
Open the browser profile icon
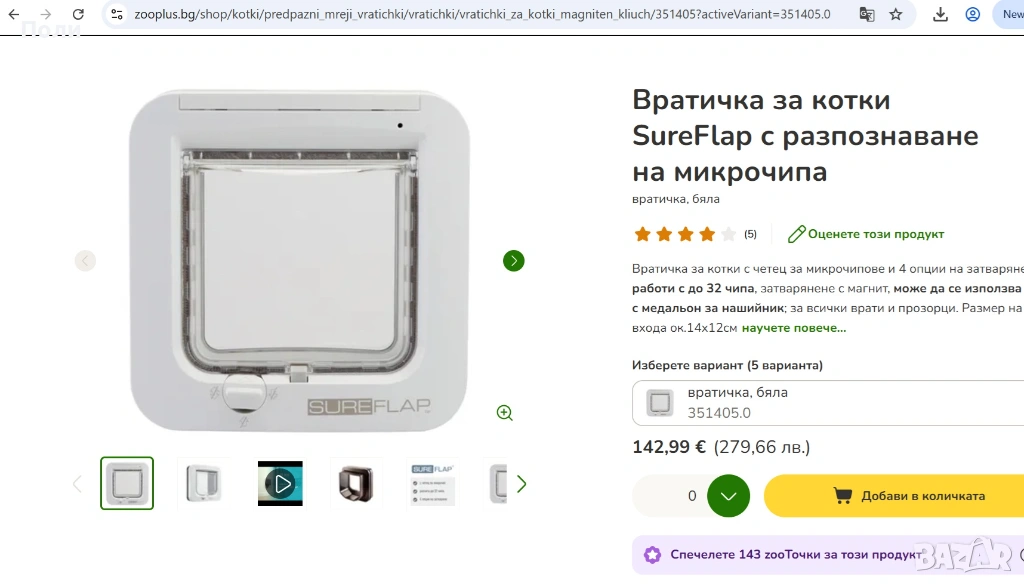click(x=972, y=14)
